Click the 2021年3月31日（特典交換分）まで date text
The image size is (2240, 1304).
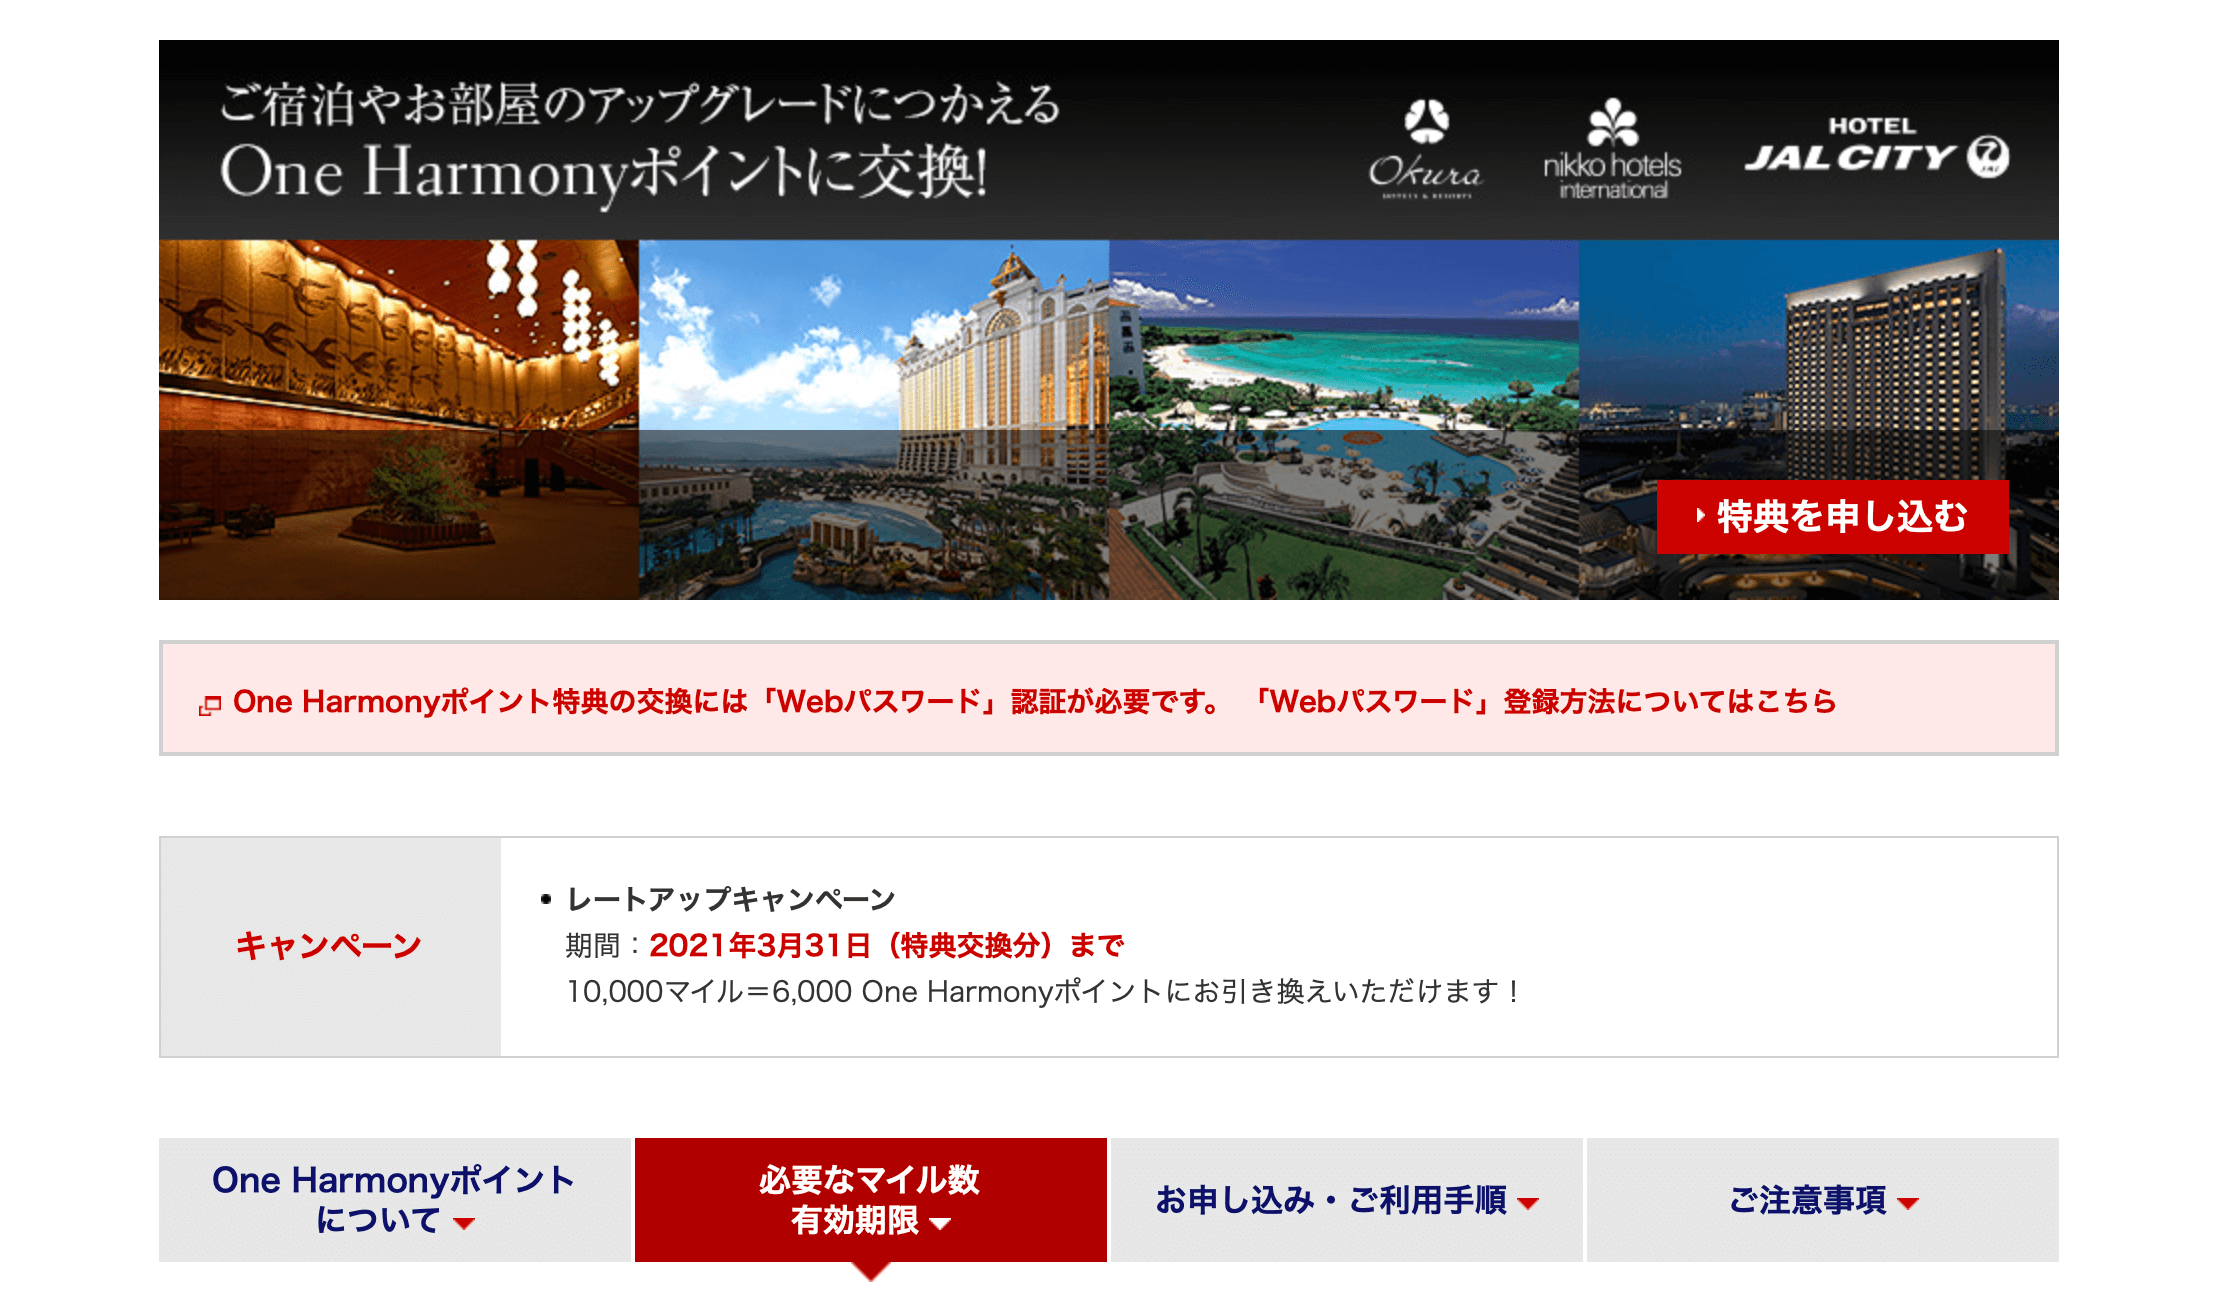coord(887,945)
